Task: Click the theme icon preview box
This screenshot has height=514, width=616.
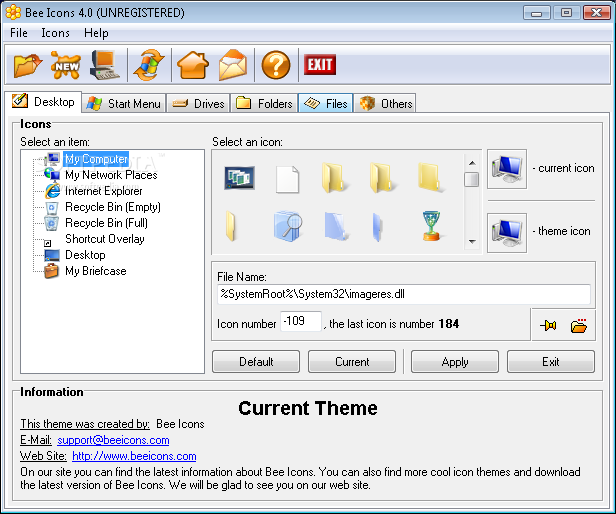Action: (x=507, y=233)
